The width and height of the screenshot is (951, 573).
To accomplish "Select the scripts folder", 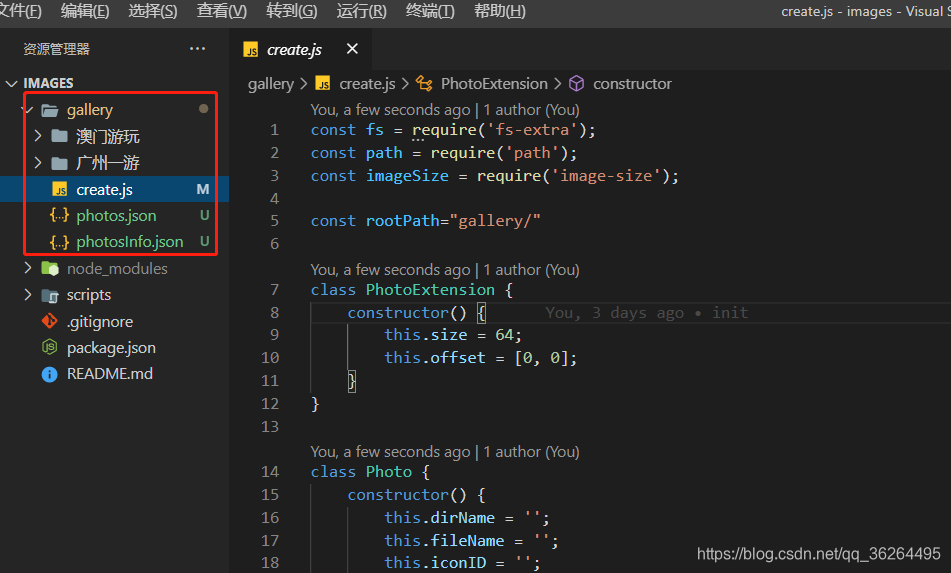I will [89, 295].
